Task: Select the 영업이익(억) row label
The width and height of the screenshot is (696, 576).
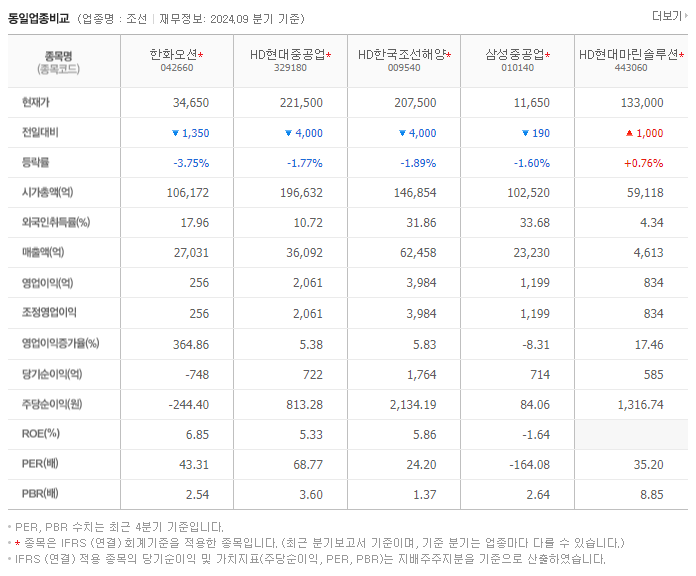Action: 47,283
